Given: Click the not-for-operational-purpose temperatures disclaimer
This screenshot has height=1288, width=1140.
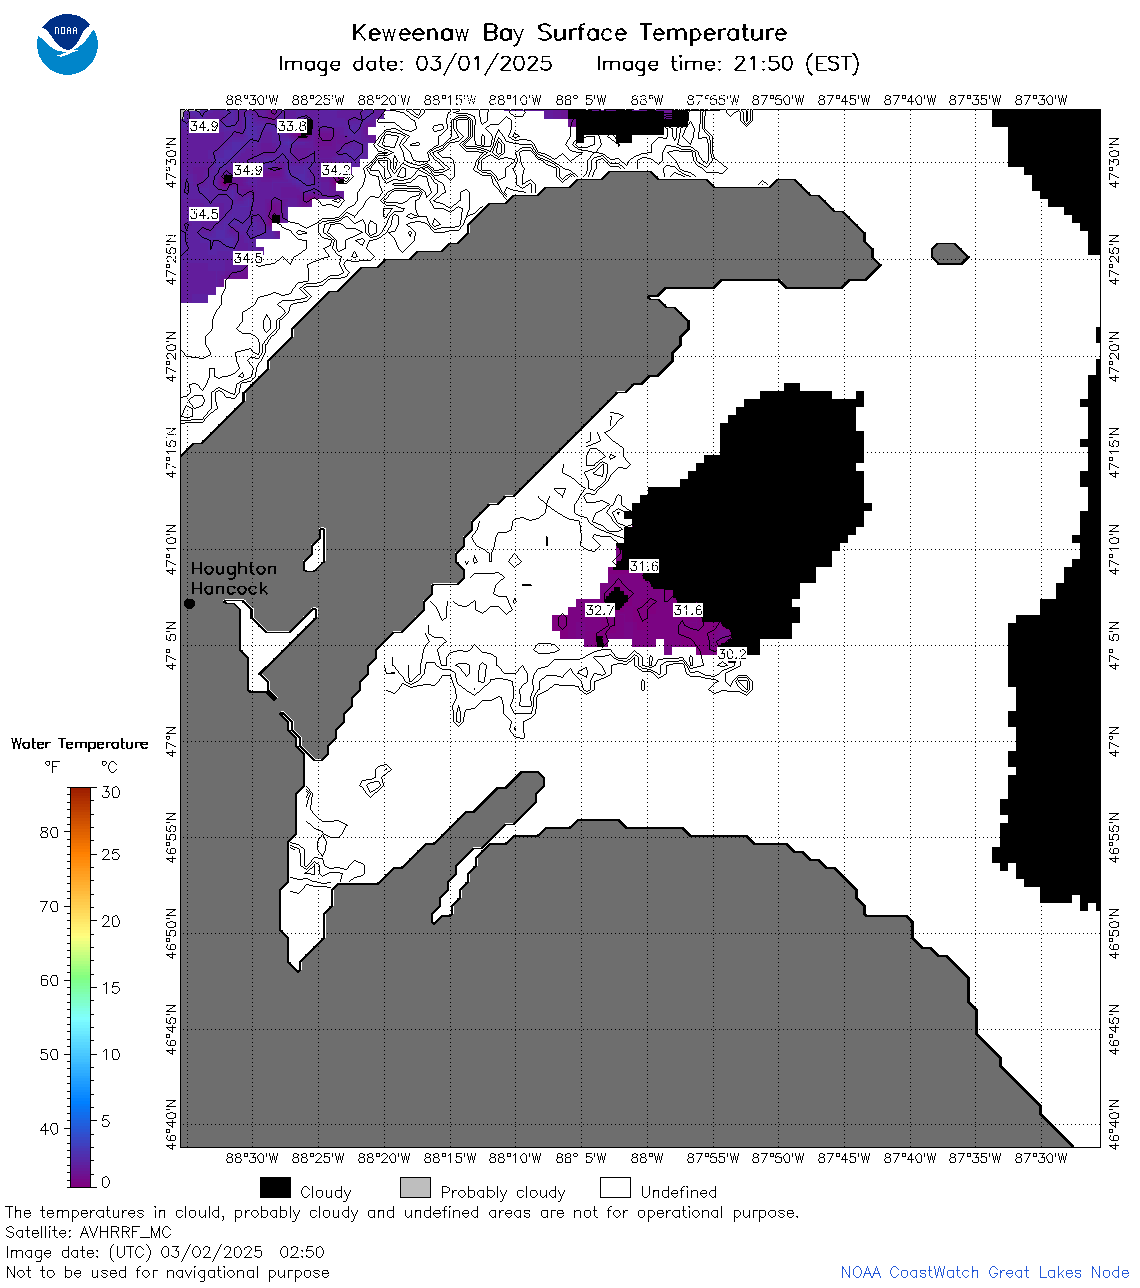Looking at the screenshot, I should click(x=402, y=1212).
